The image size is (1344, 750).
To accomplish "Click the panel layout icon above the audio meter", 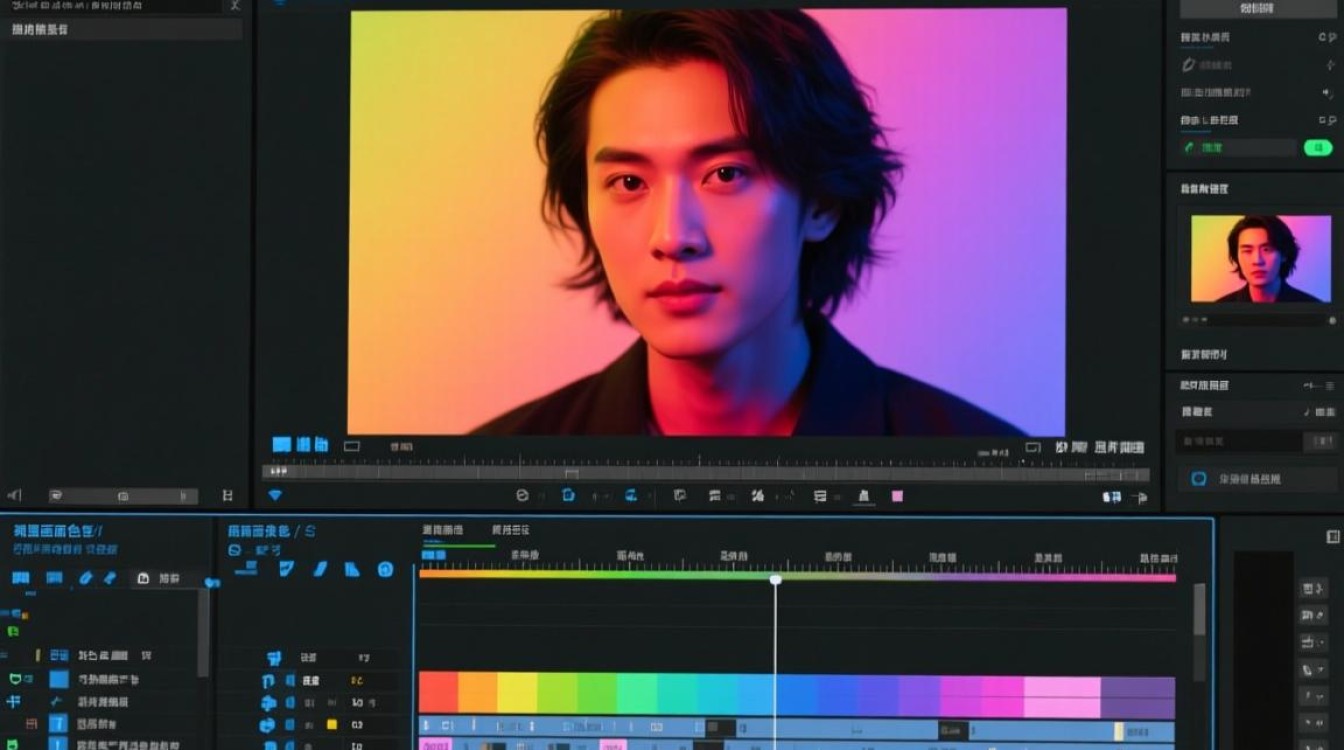I will coord(1332,537).
